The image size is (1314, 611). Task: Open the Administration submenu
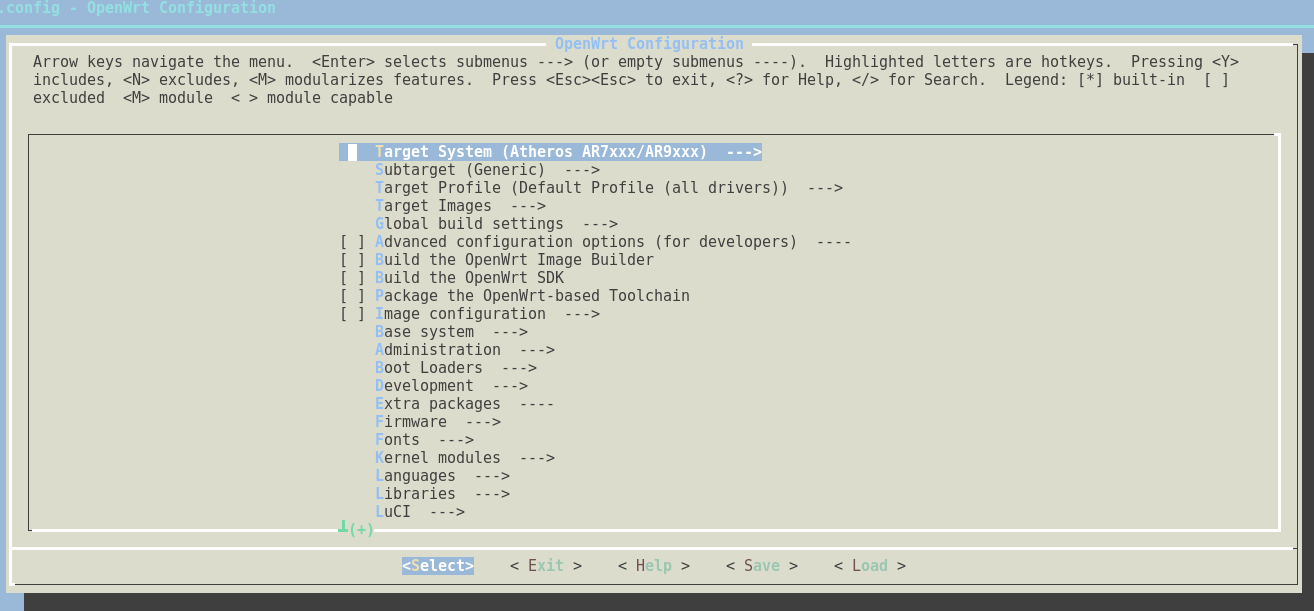click(464, 350)
